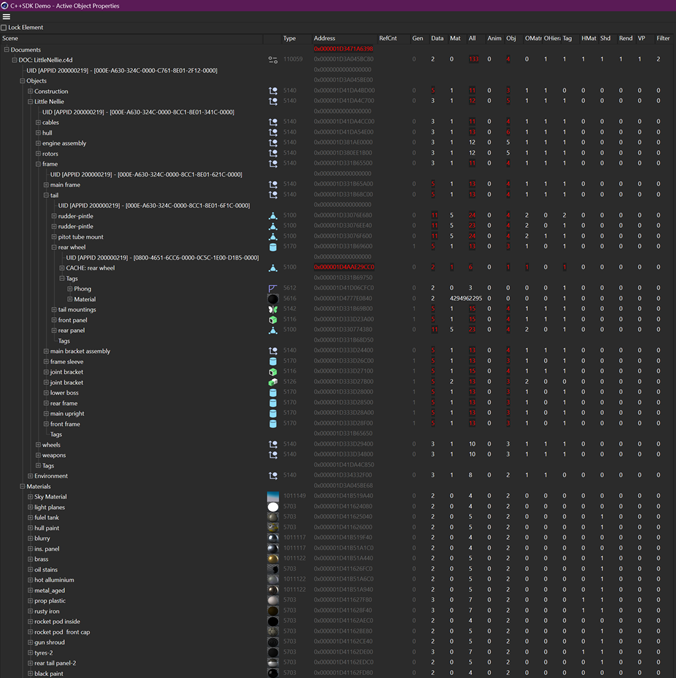Click the Sky Material preview thumbnail
Screen dimensions: 676x678
point(273,496)
